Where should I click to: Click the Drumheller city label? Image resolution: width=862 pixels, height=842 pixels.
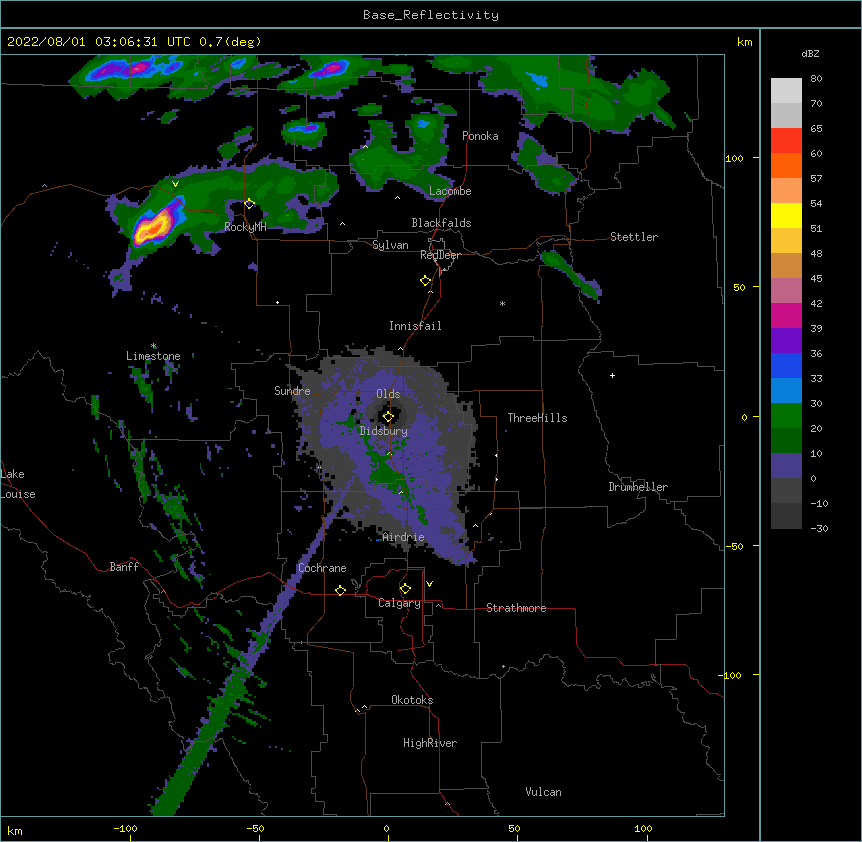[638, 487]
